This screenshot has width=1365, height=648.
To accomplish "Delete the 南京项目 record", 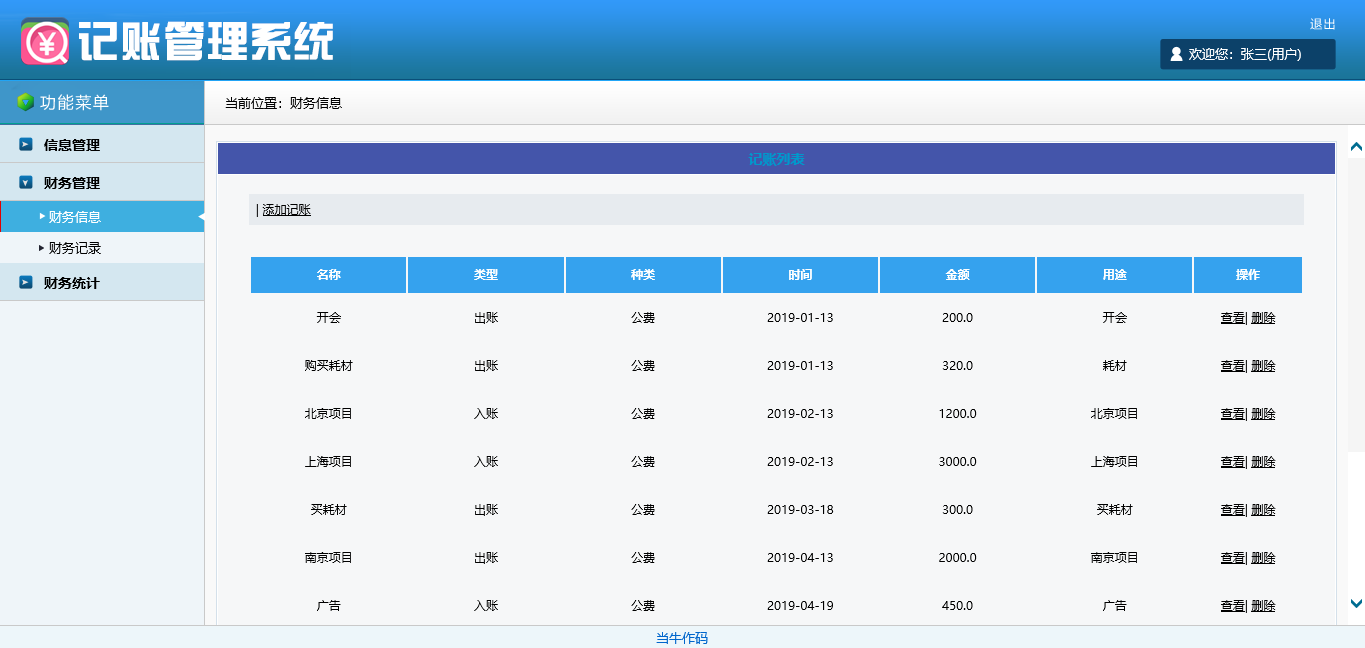I will pos(1263,558).
